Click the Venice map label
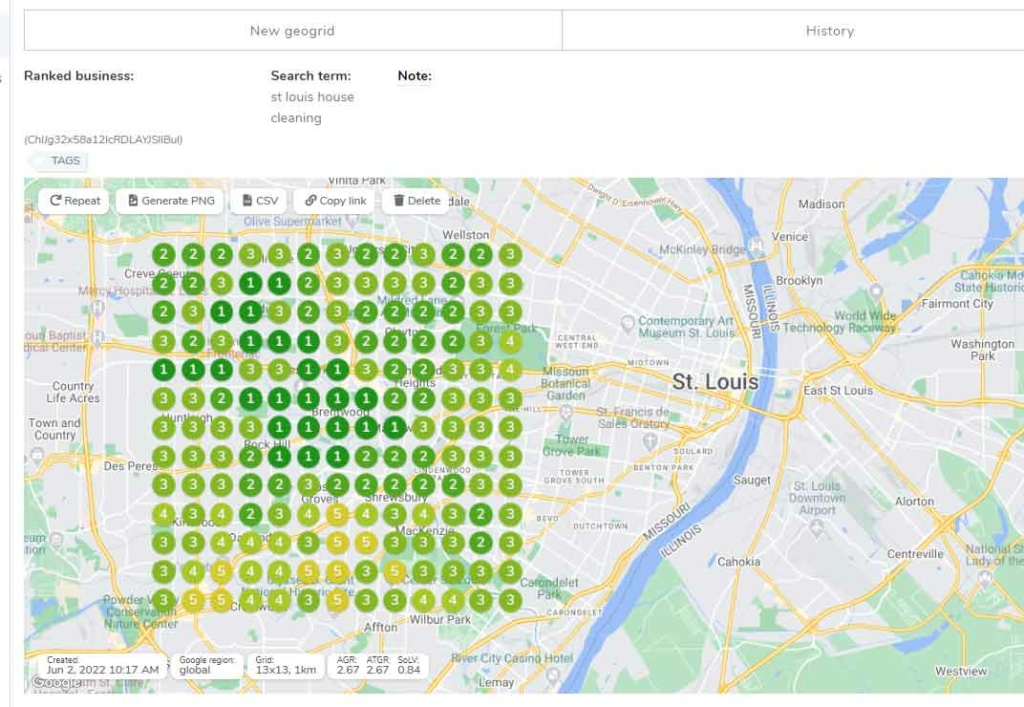This screenshot has height=707, width=1024. pos(790,236)
